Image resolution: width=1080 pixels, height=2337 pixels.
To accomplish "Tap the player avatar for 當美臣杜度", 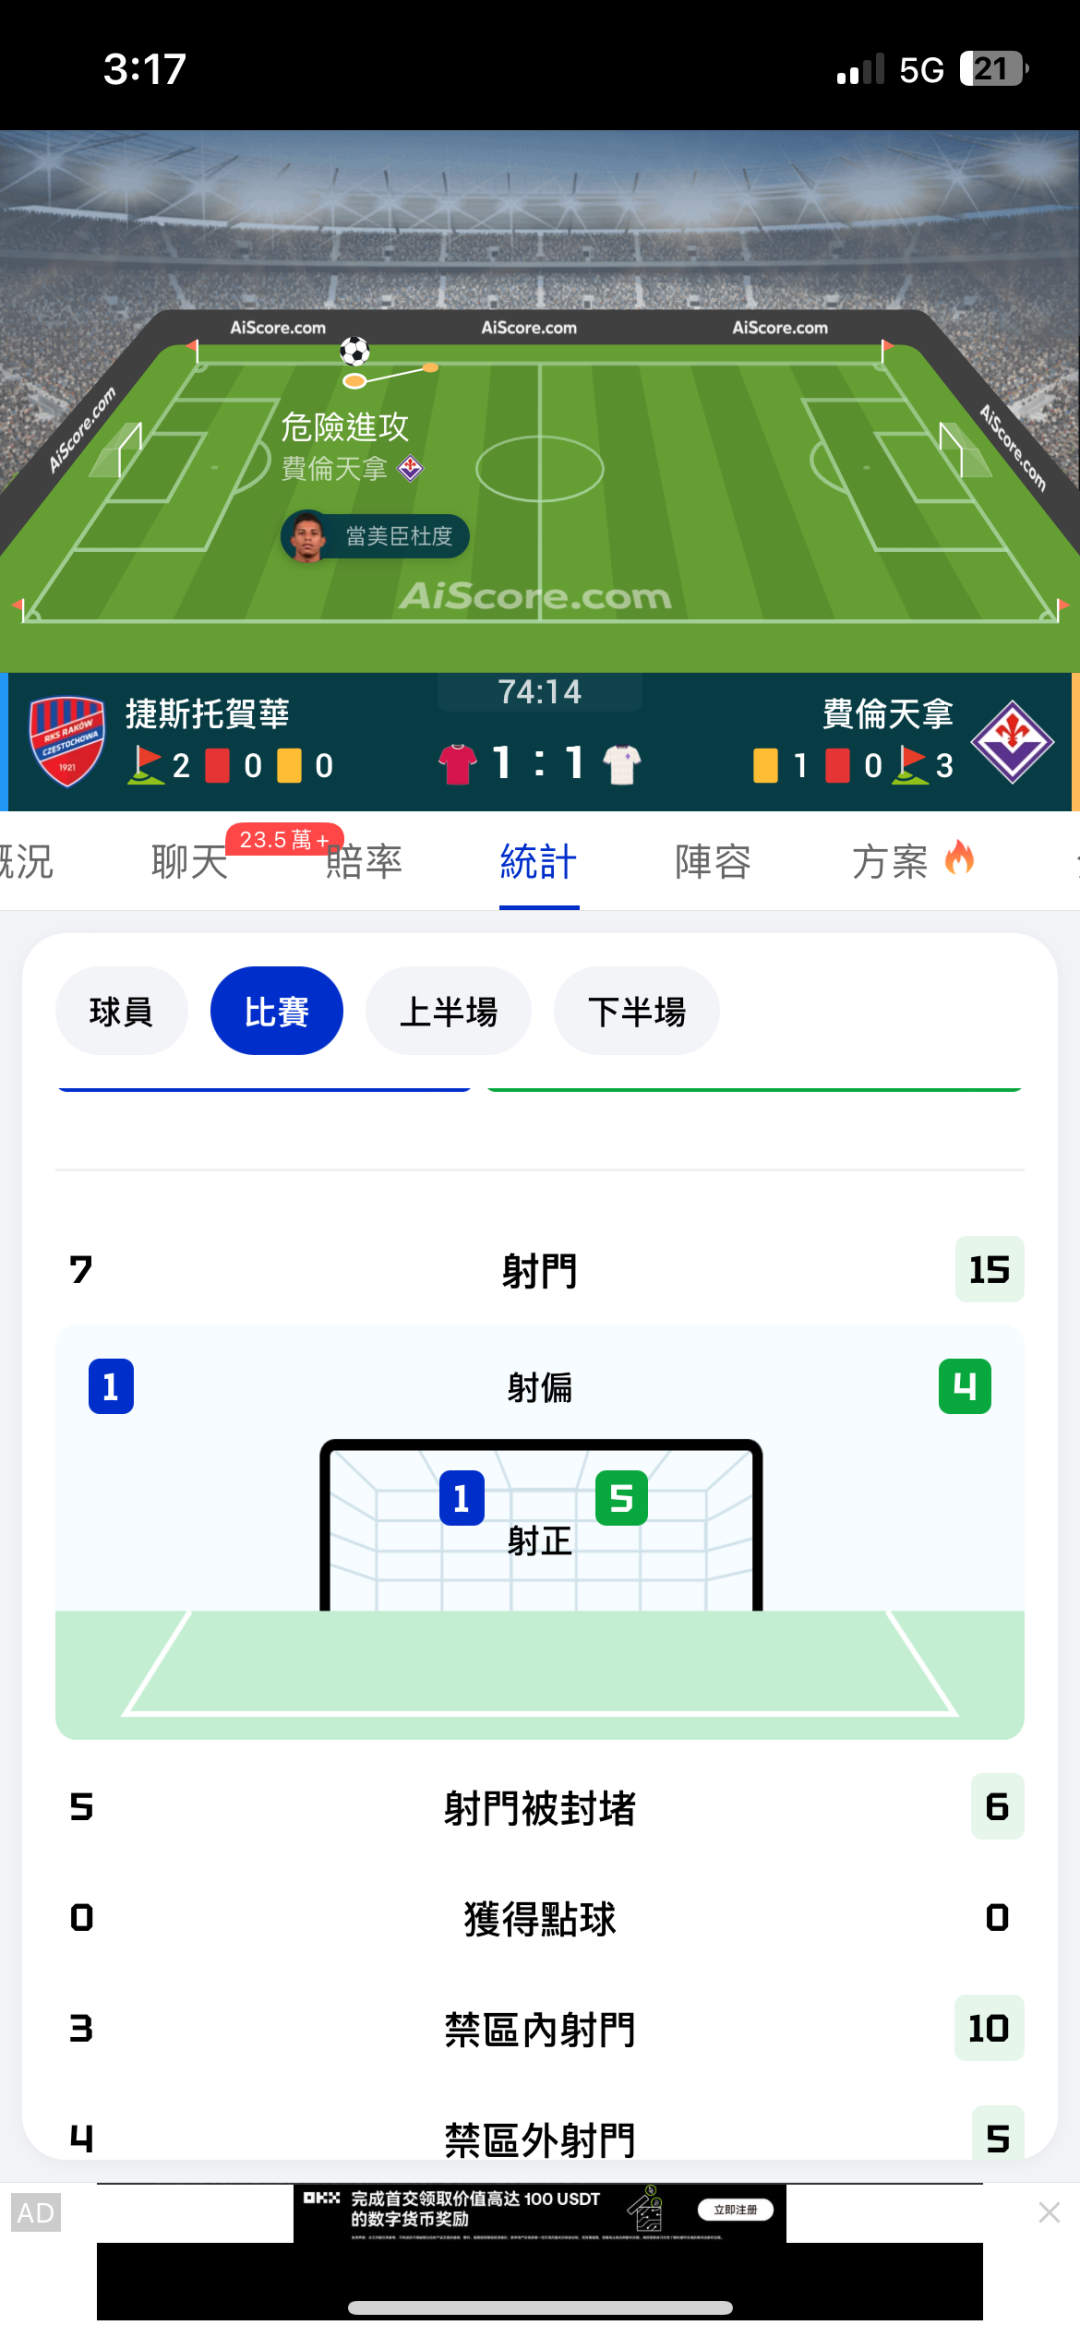I will (x=308, y=537).
